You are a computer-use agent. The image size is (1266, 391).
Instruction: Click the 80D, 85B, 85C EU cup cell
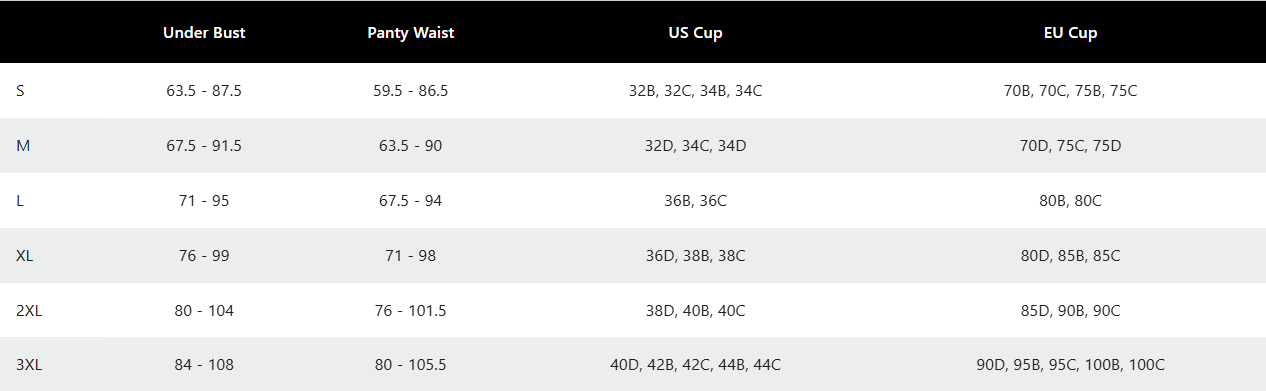click(1070, 255)
